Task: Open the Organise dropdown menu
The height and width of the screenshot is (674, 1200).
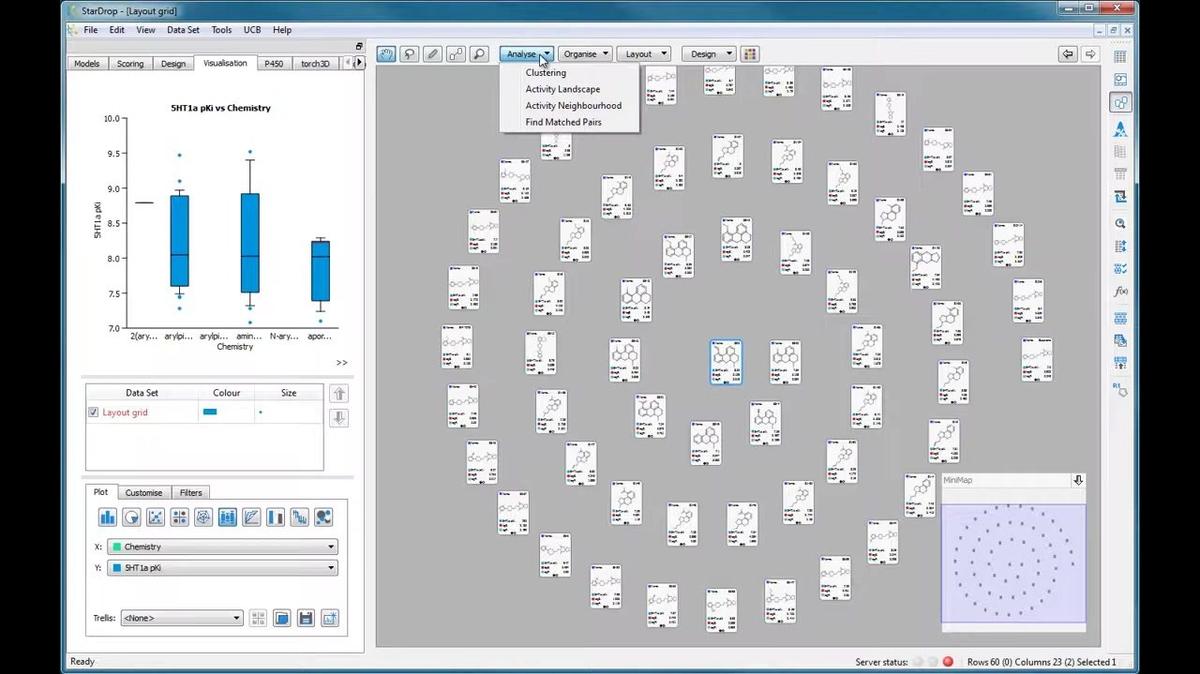Action: tap(585, 53)
